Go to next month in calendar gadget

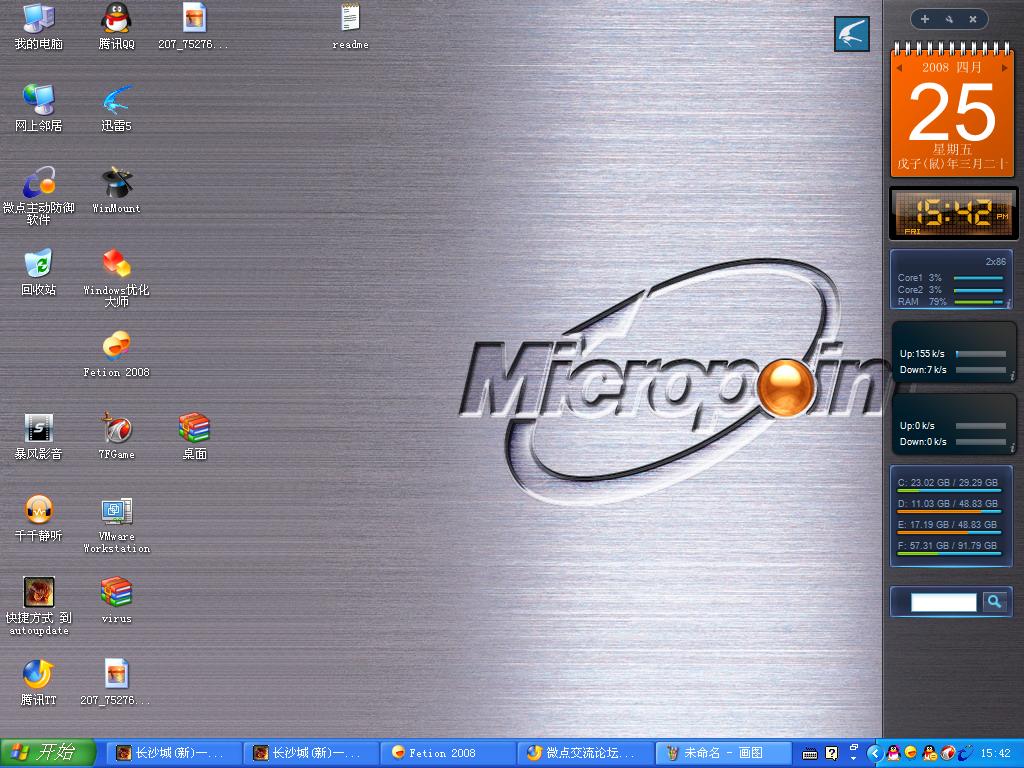(1004, 68)
